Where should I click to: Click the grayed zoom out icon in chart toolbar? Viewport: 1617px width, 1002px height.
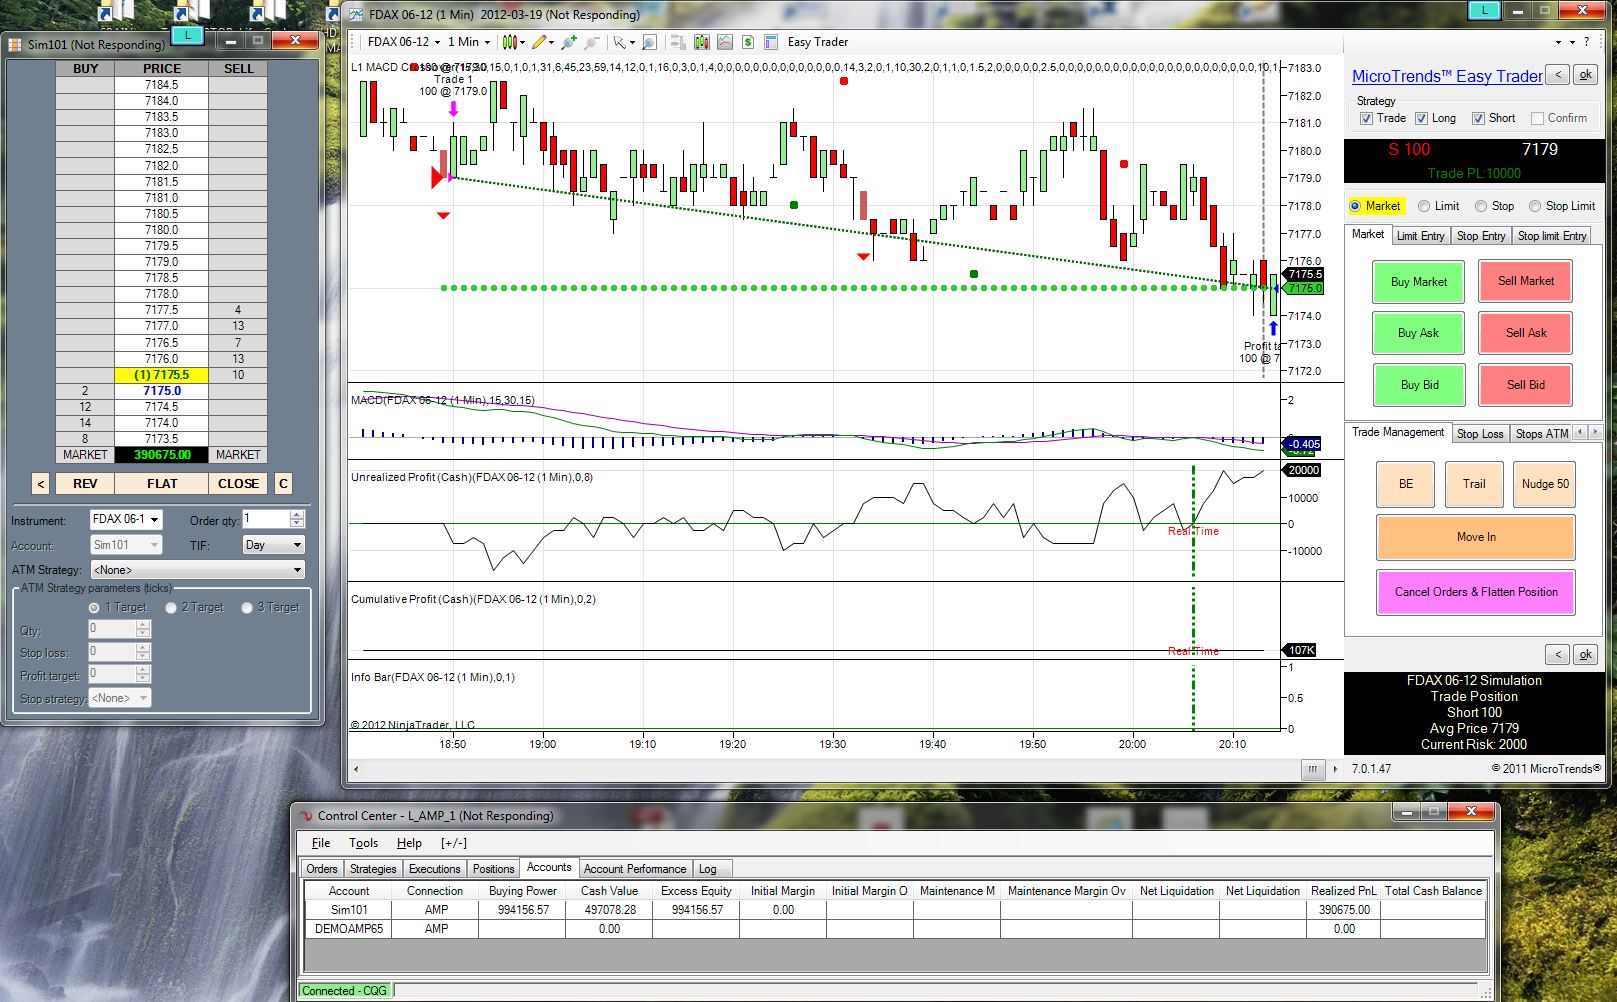tap(591, 42)
